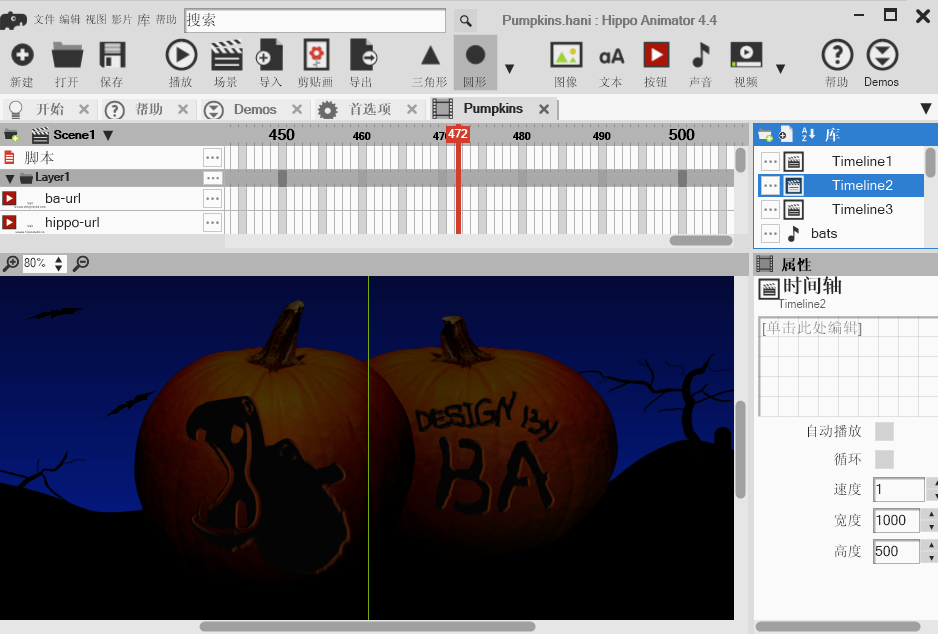The width and height of the screenshot is (938, 634).
Task: Click the zoom-in magnifier above the canvas
Action: tap(11, 263)
